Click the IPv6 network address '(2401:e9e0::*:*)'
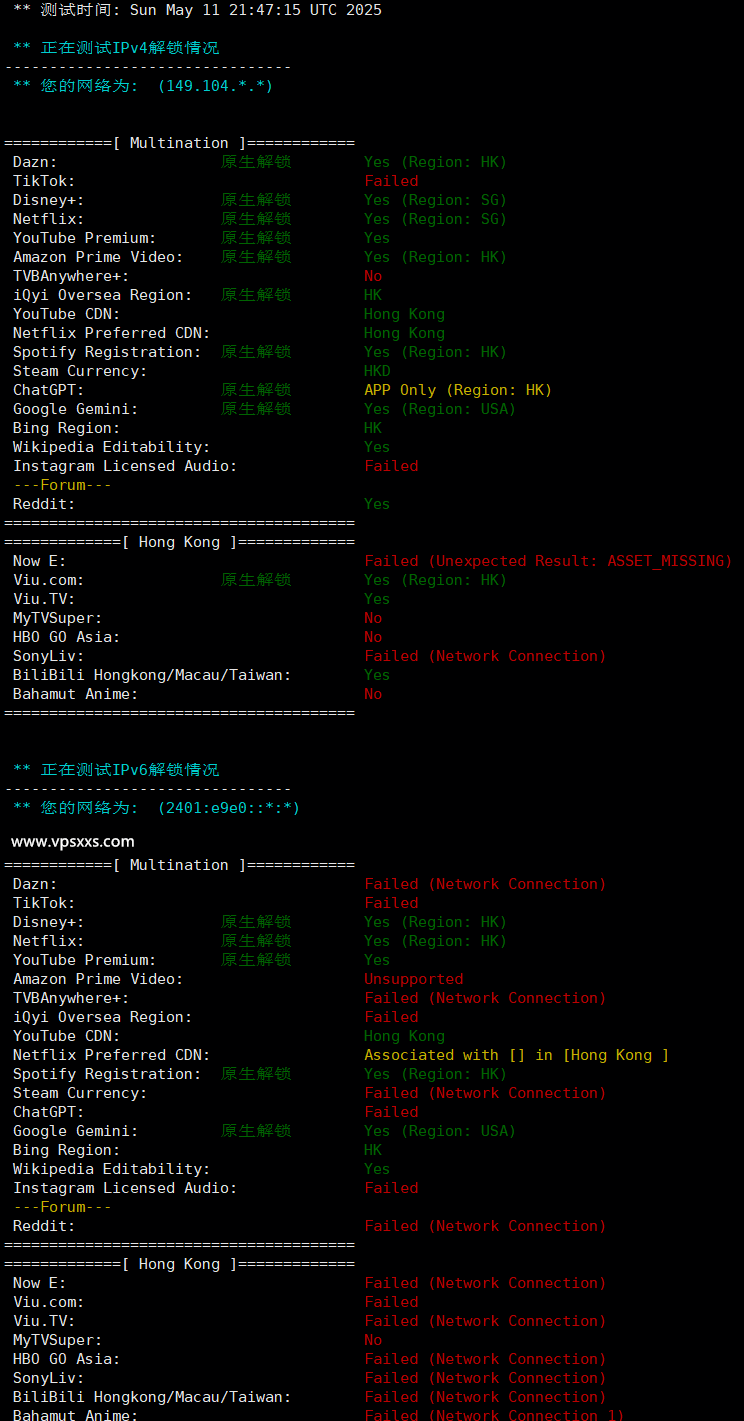The image size is (744, 1421). pyautogui.click(x=229, y=808)
